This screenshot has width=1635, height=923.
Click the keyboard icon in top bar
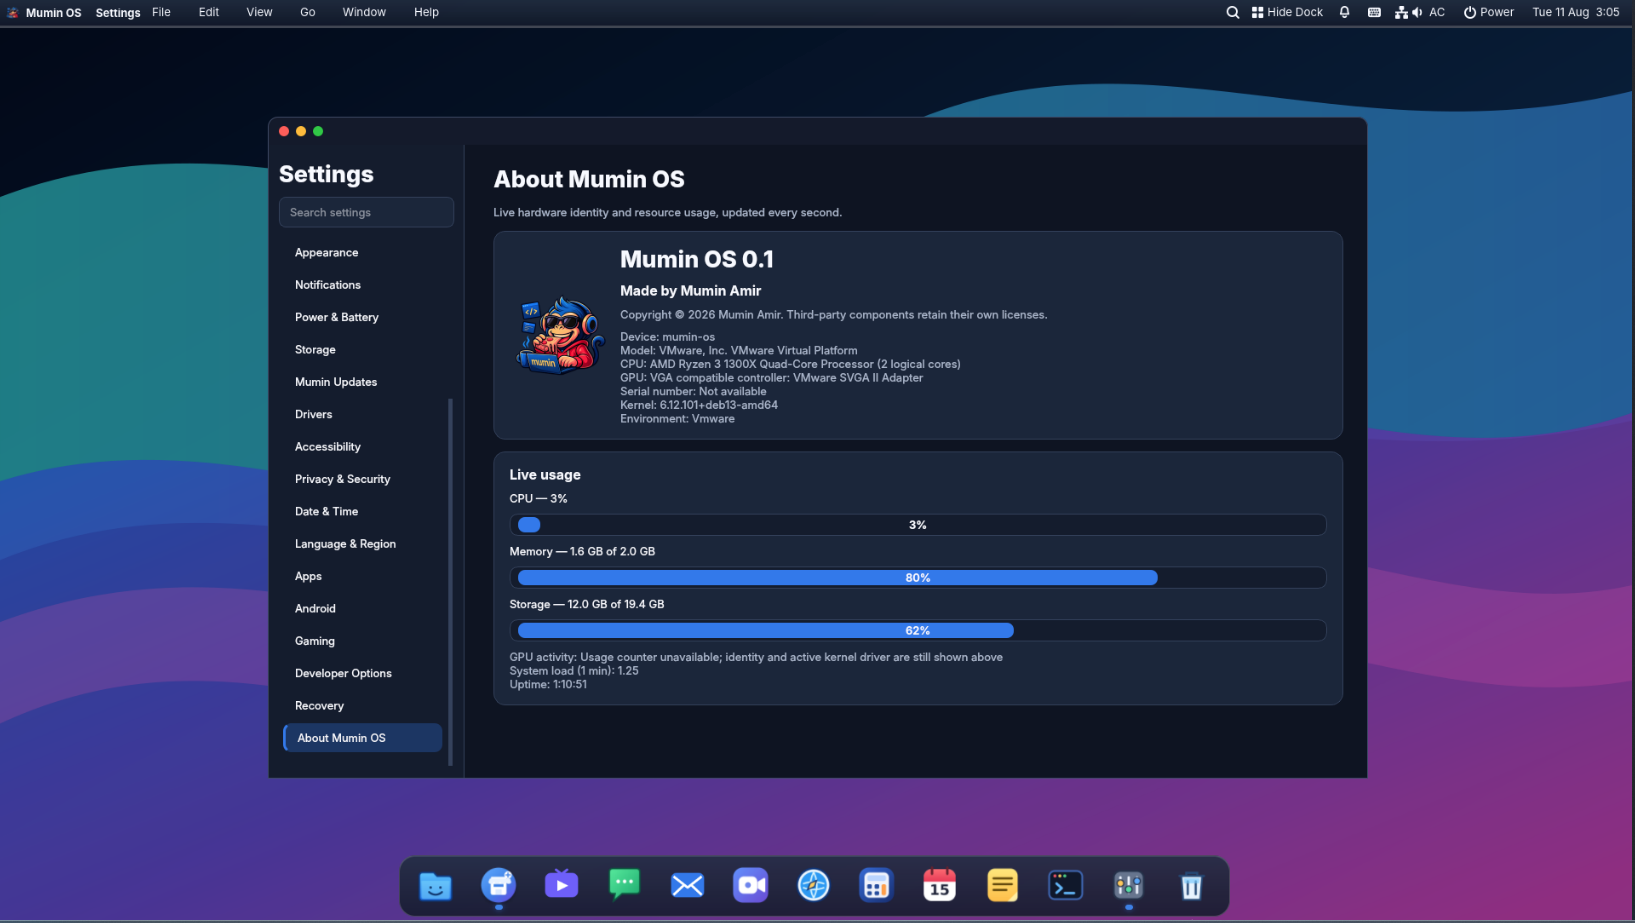tap(1374, 12)
